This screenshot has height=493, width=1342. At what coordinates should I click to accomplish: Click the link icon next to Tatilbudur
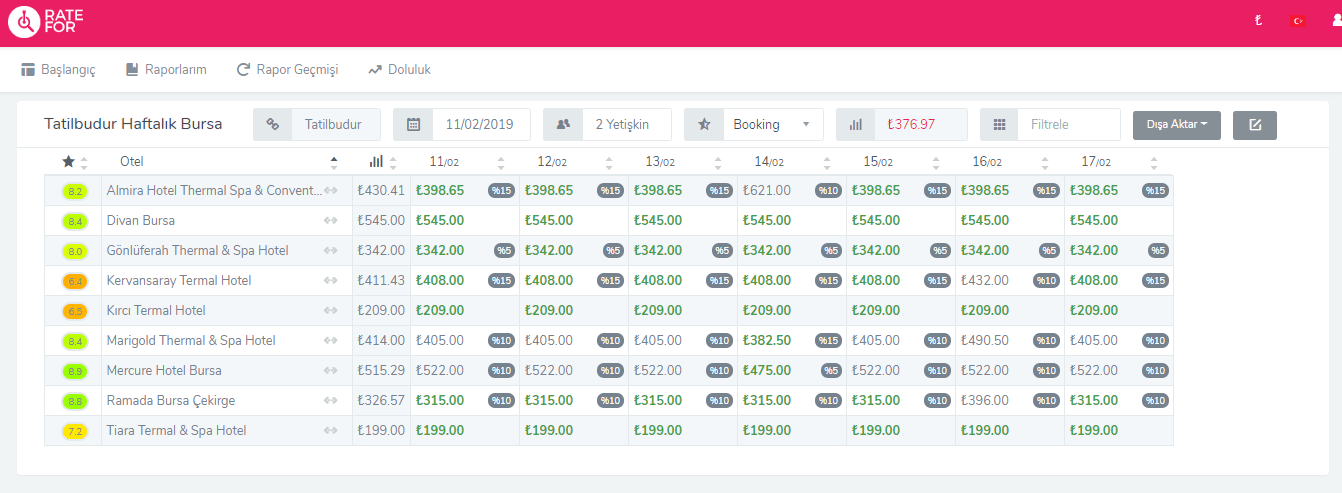pyautogui.click(x=272, y=125)
